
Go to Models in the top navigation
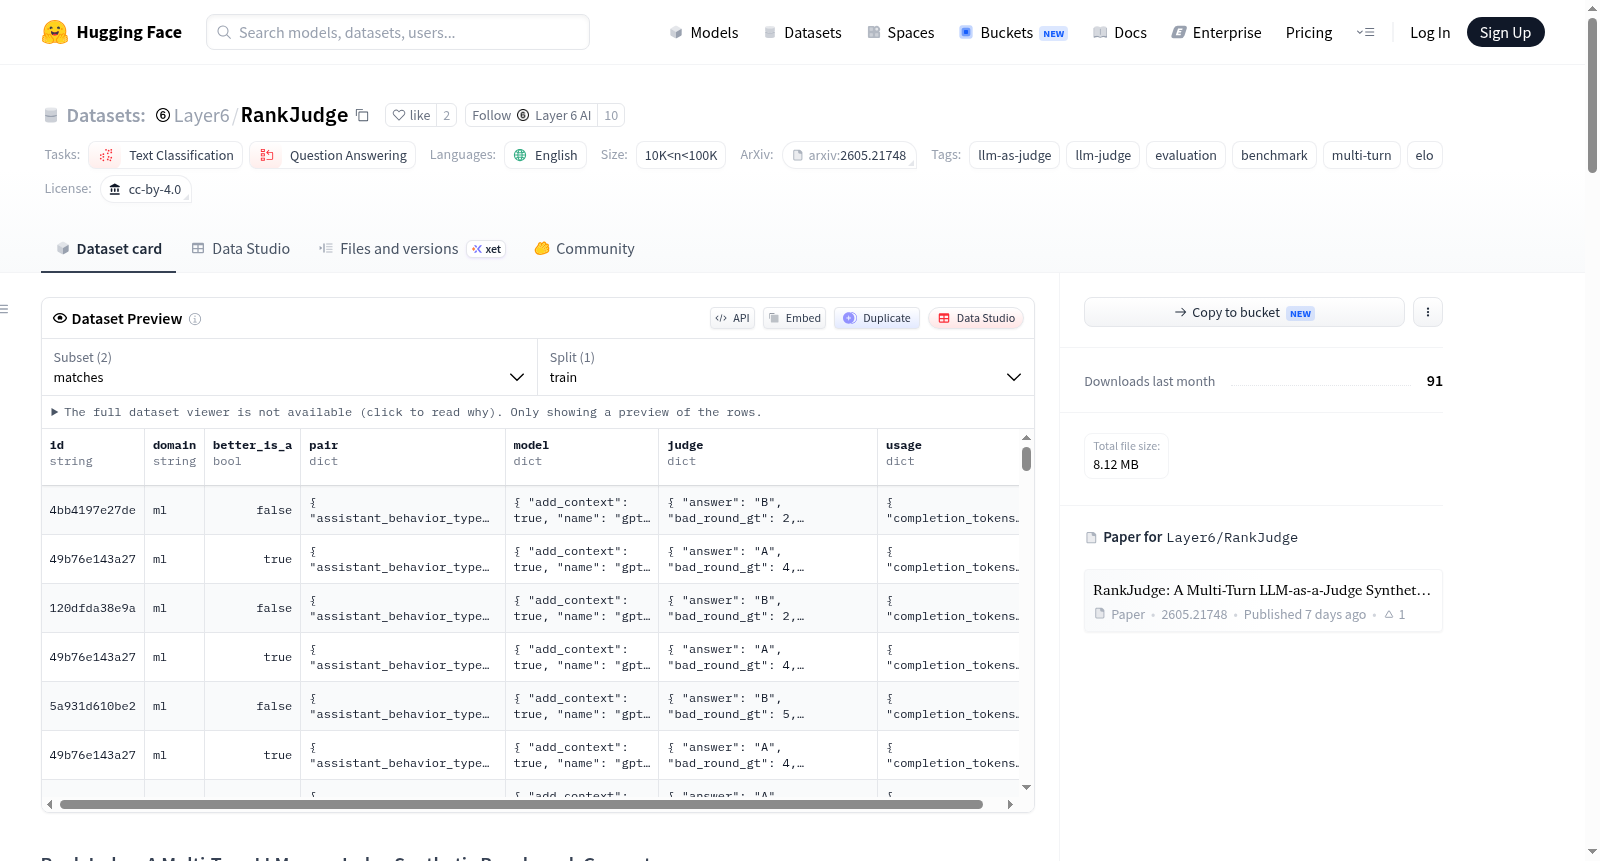tap(704, 33)
